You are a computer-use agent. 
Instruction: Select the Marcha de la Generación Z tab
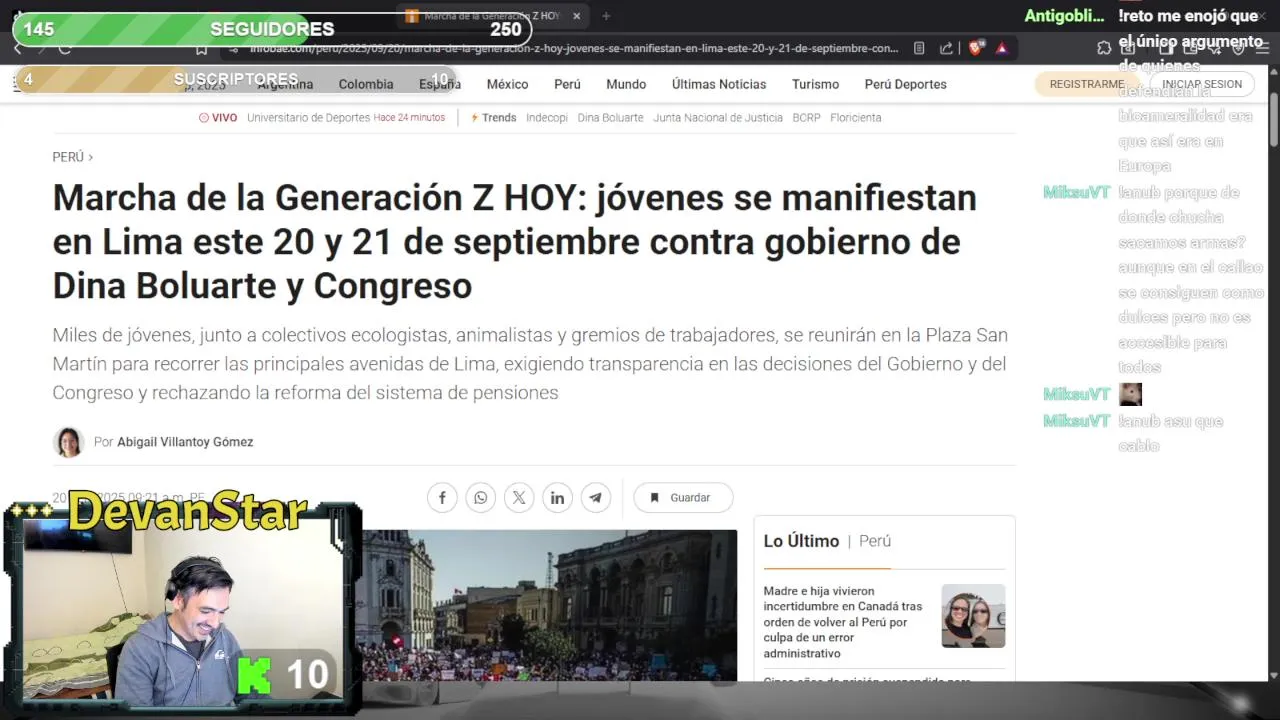(x=492, y=16)
